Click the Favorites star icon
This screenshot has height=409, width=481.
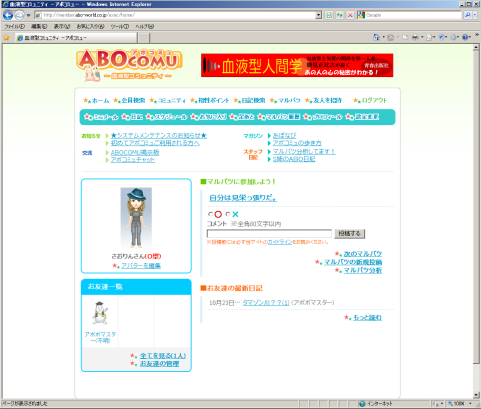(x=6, y=38)
